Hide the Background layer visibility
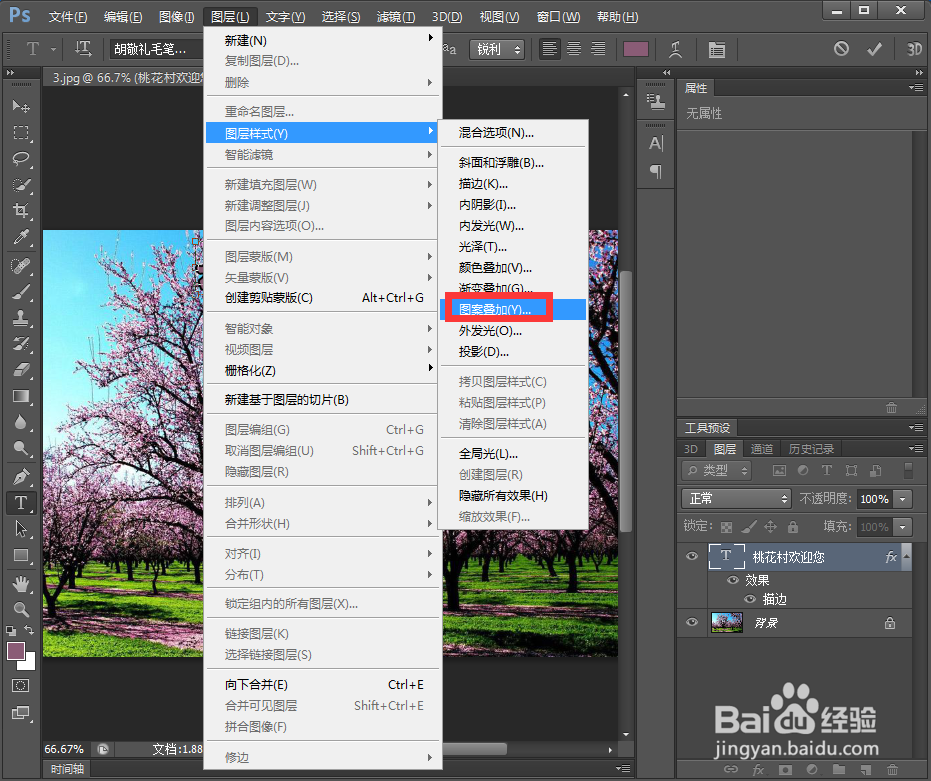 (x=691, y=623)
